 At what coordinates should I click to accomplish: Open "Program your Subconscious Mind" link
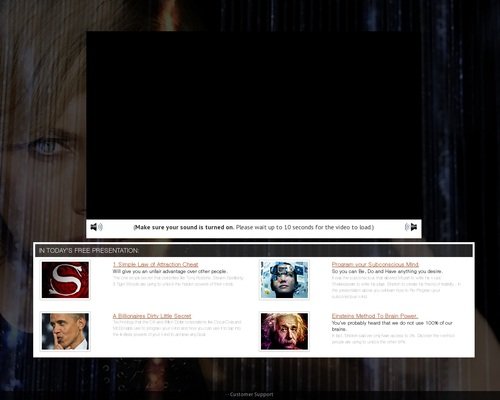375,264
